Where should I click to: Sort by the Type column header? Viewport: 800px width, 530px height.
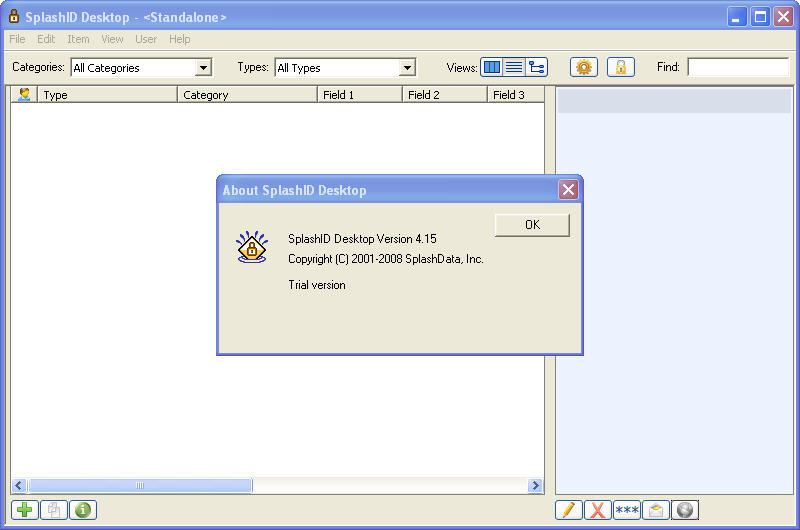(107, 94)
